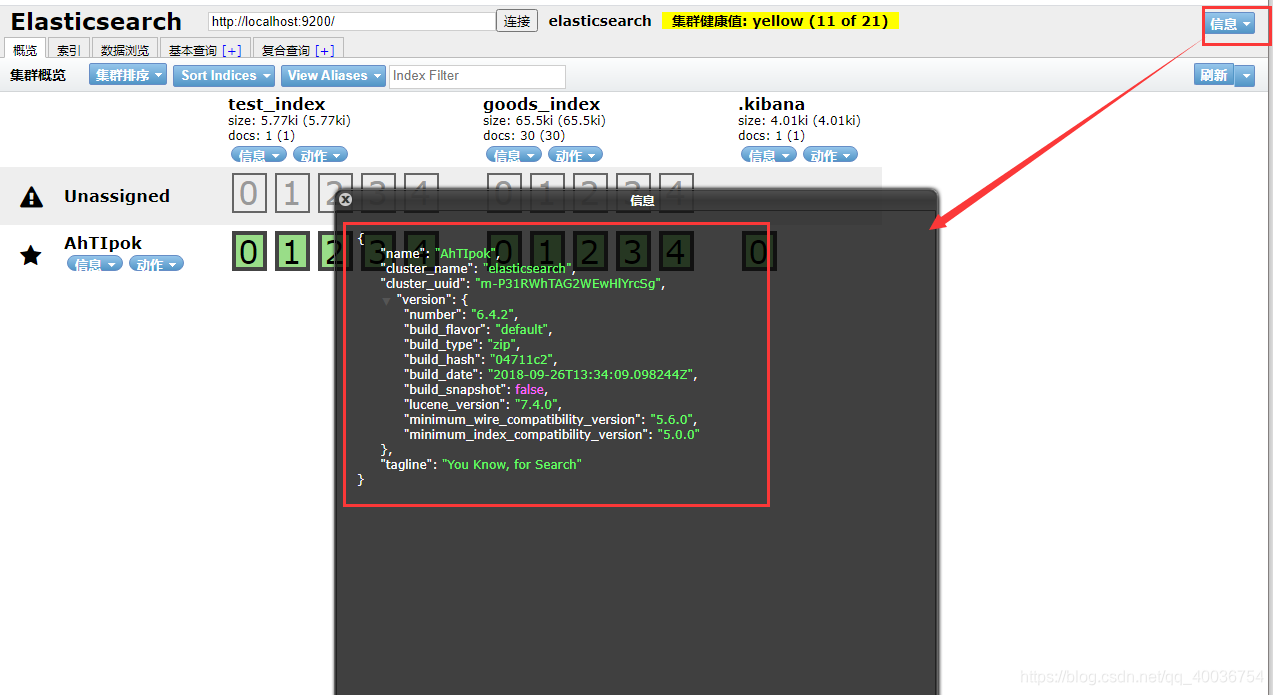The image size is (1273, 695).
Task: Click "size: 4.01ki (4.01ki)" text
Action: click(799, 120)
